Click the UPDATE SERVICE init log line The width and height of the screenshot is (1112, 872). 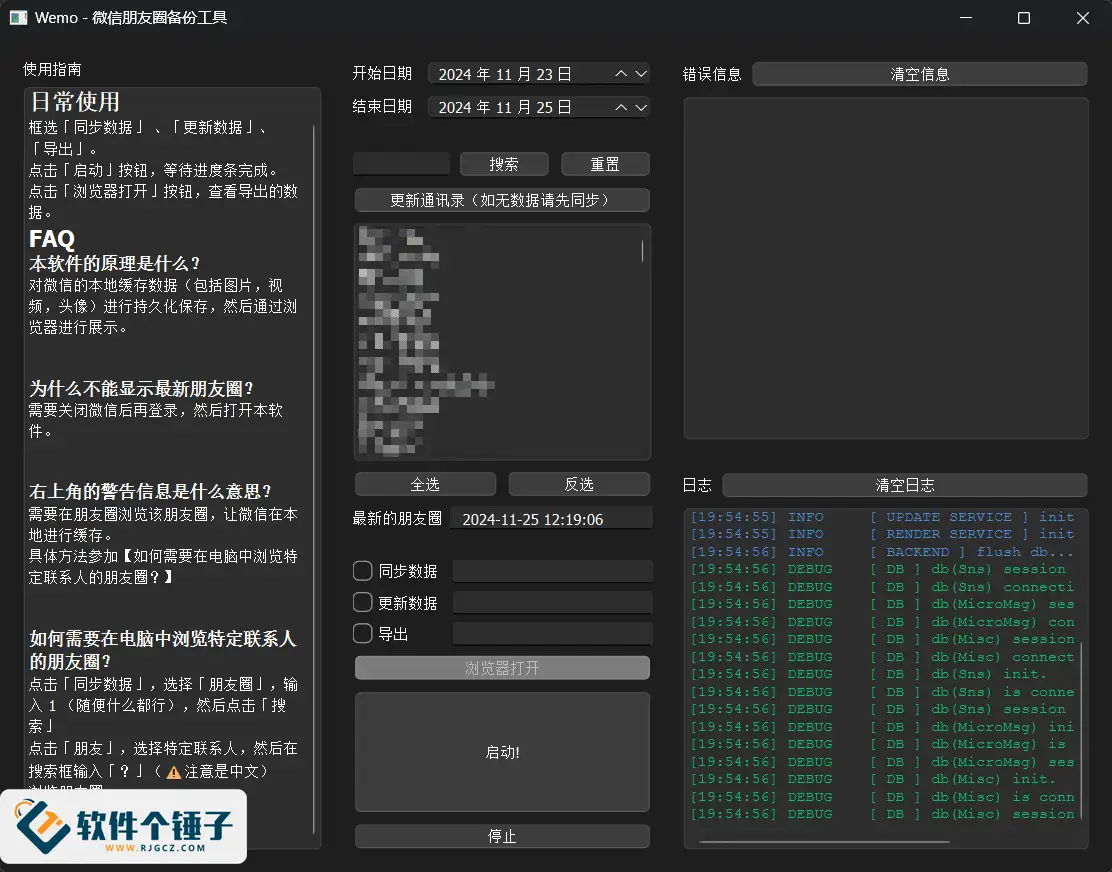pyautogui.click(x=882, y=517)
